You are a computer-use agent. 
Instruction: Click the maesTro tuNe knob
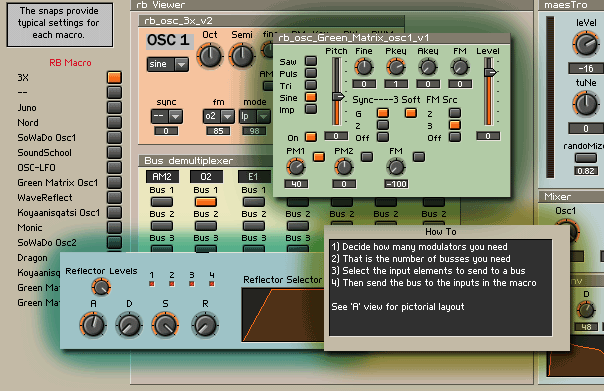point(586,104)
